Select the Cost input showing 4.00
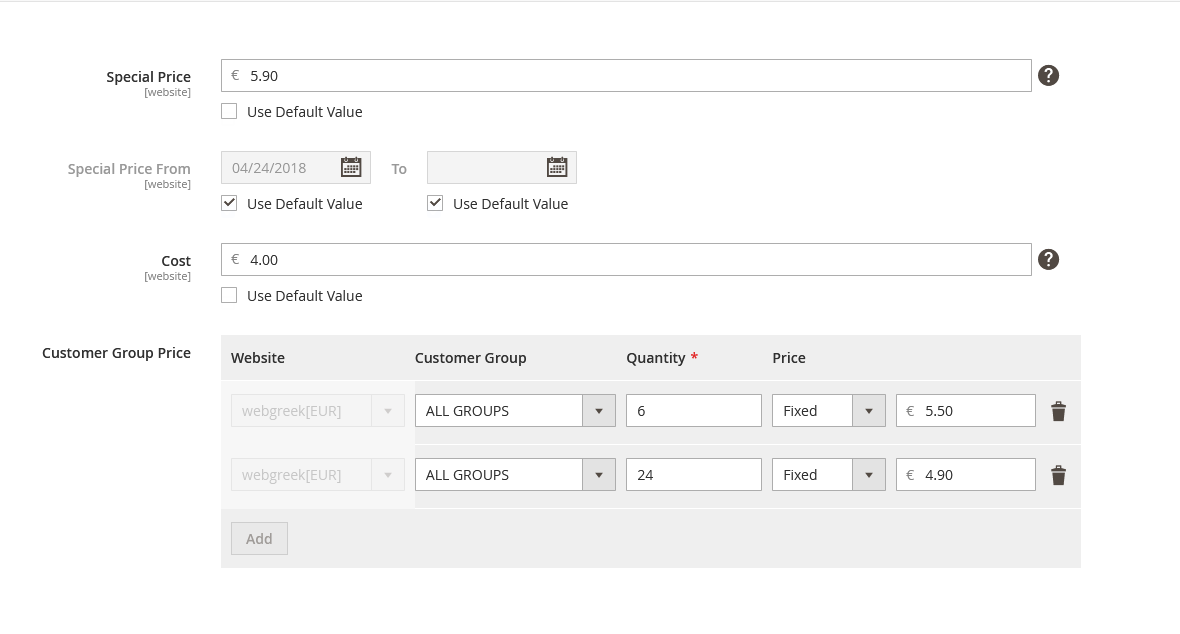 point(626,259)
